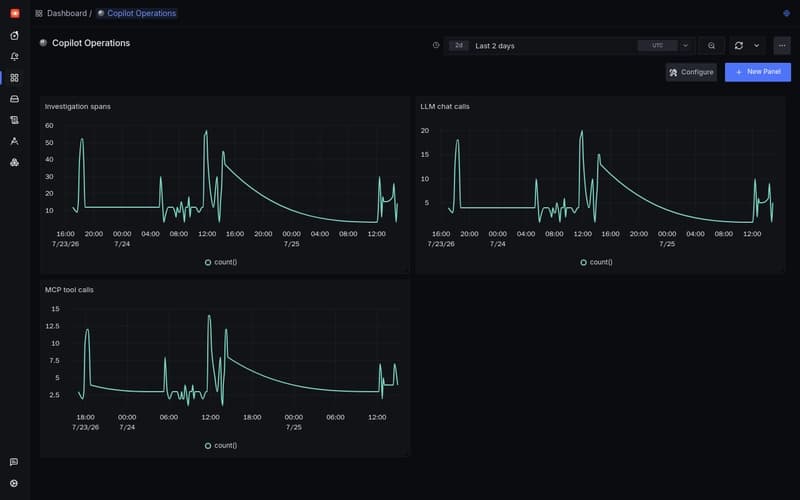
Task: Click the 2d shortcut badge in time picker
Action: click(x=459, y=45)
